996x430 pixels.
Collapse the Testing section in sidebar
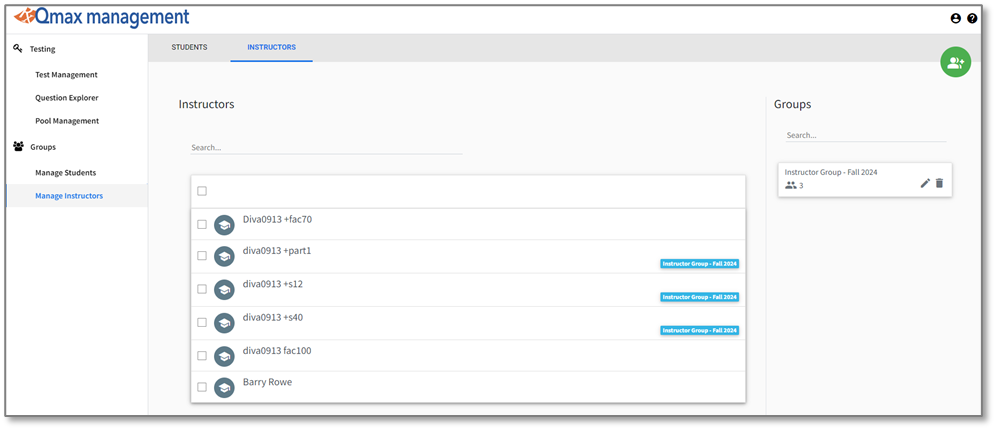point(42,49)
